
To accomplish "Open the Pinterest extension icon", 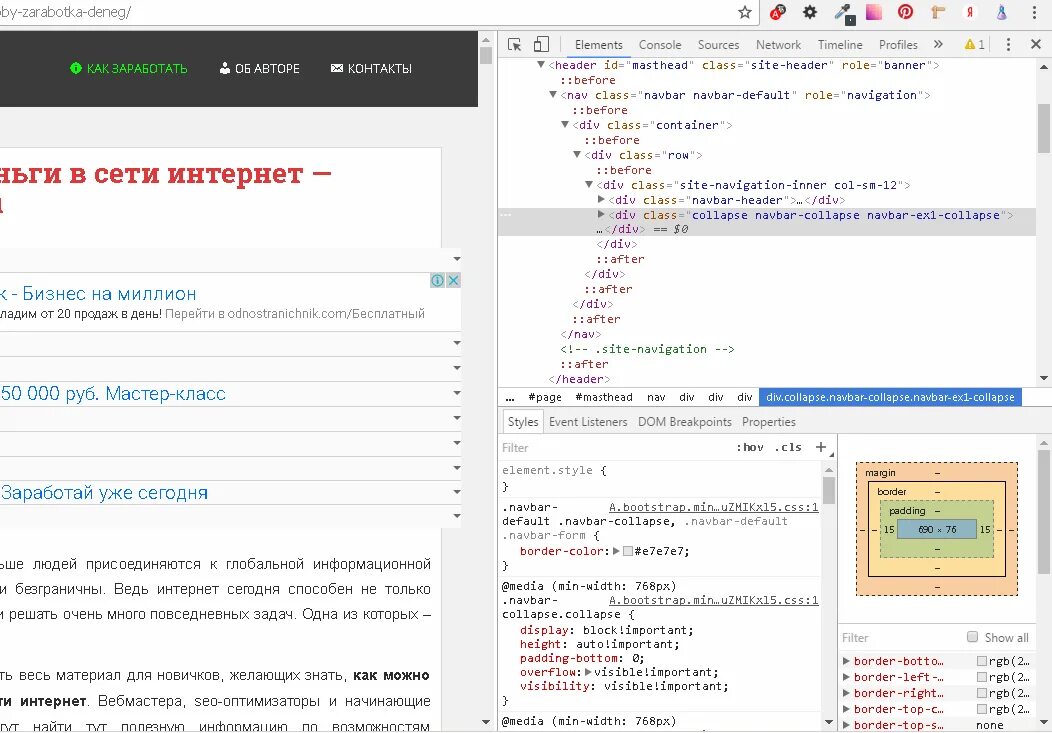I will tap(905, 11).
